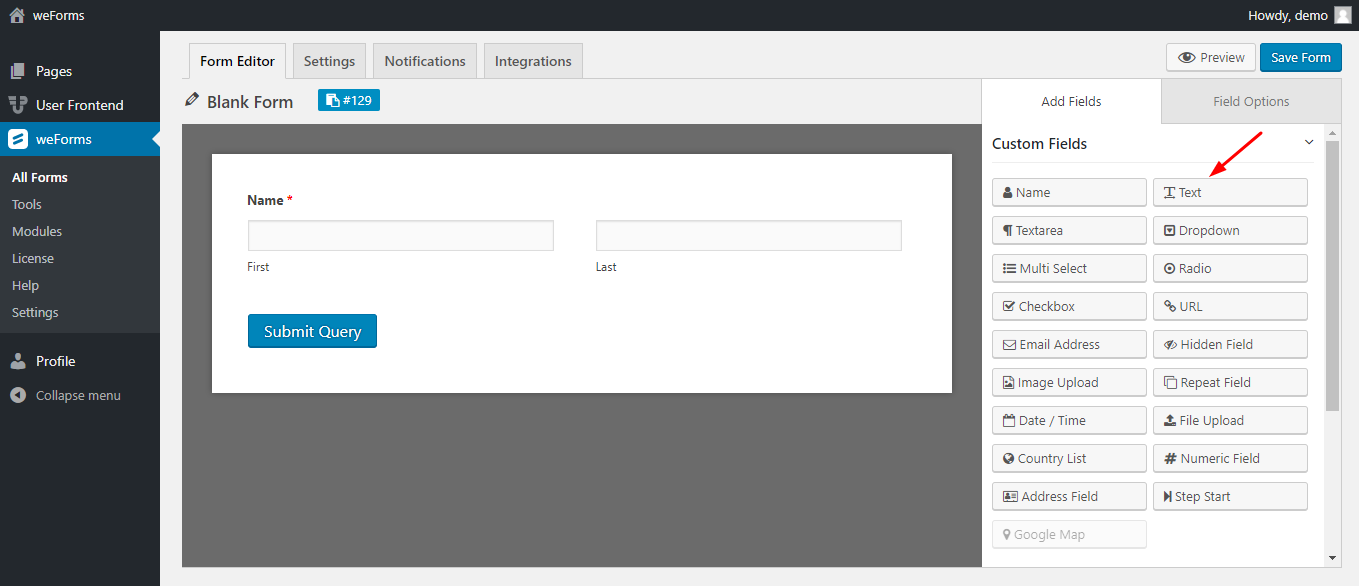The width and height of the screenshot is (1359, 586).
Task: Add an Image Upload field
Action: [x=1068, y=382]
